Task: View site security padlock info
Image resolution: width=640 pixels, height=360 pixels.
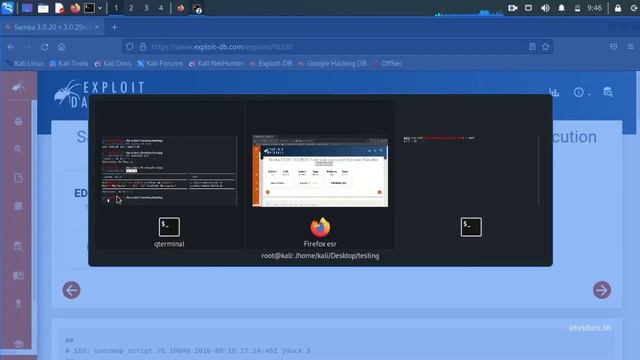Action: pyautogui.click(x=143, y=47)
